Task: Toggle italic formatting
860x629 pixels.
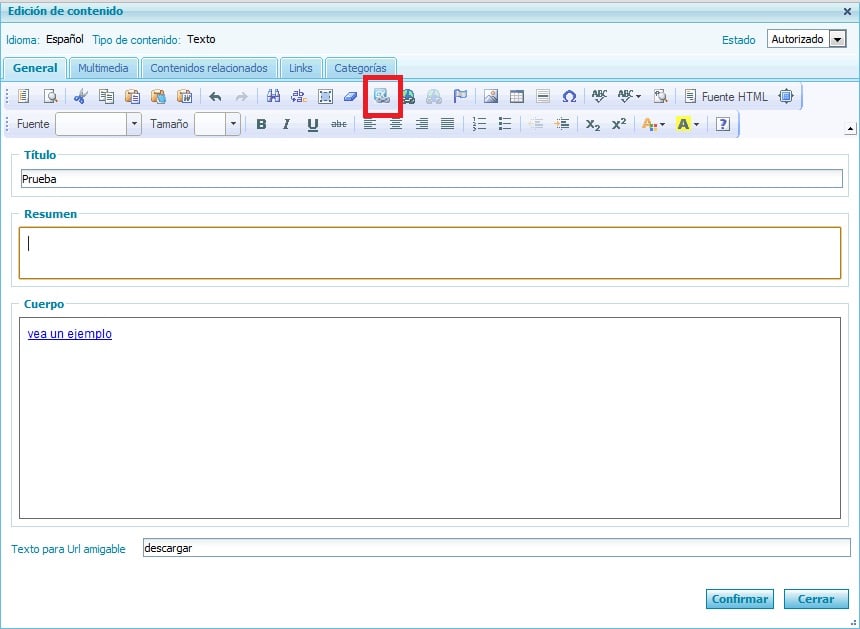Action: 286,124
